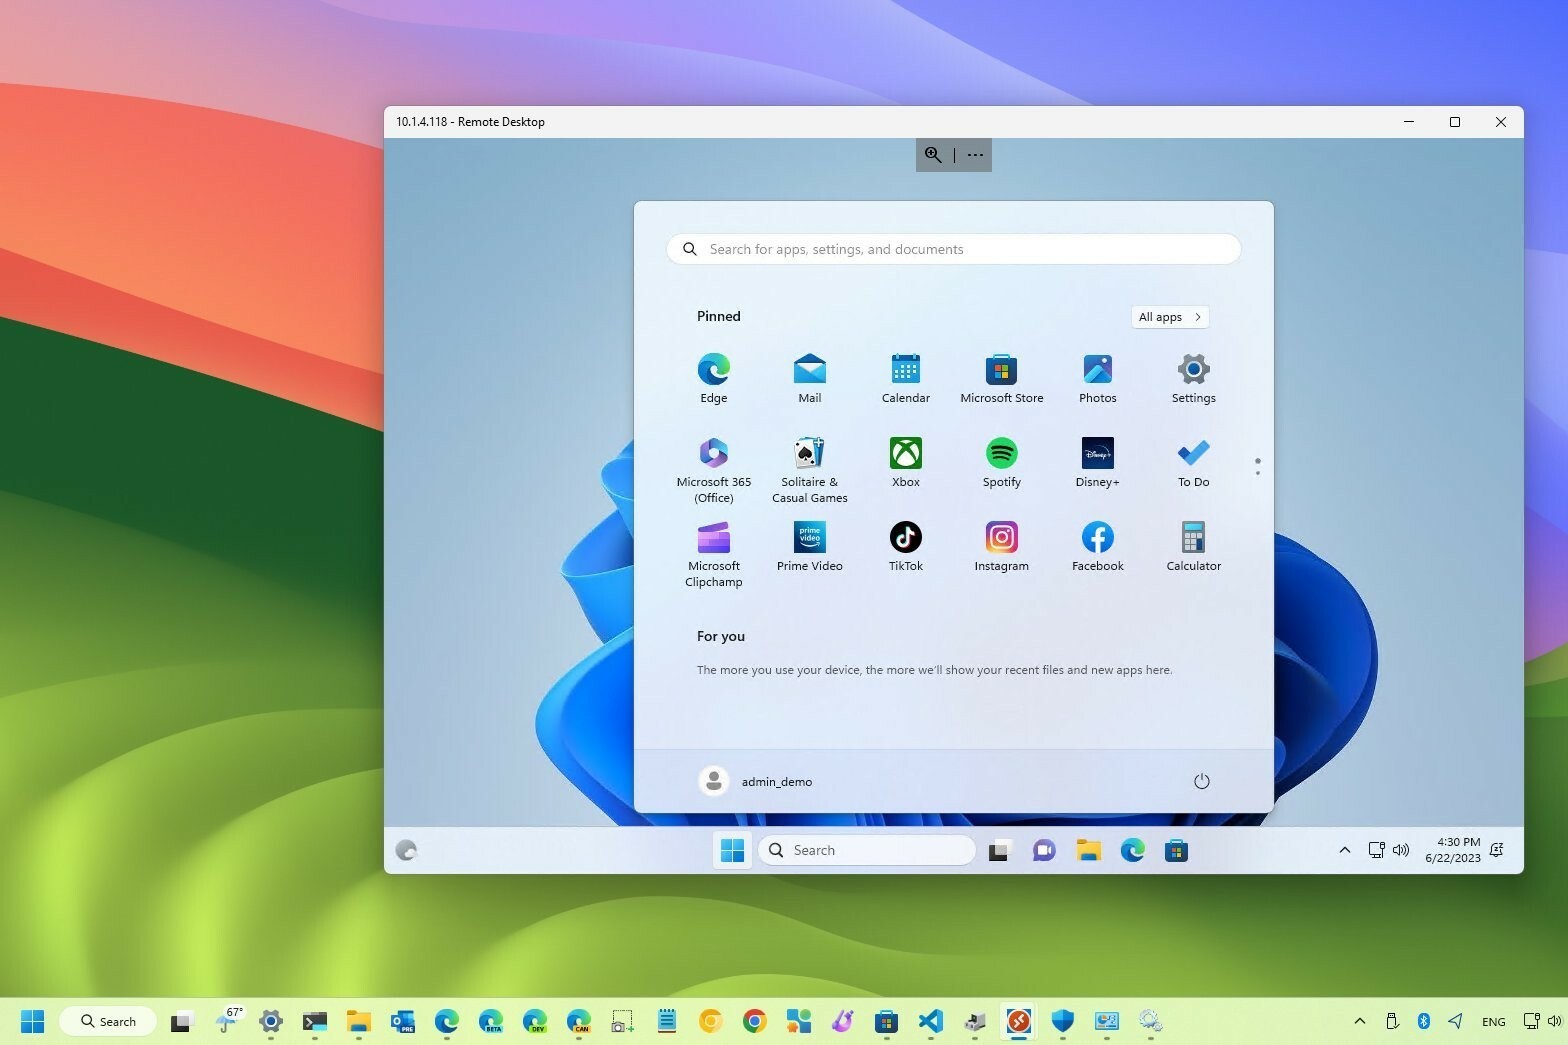Show hidden icons in host system tray
The height and width of the screenshot is (1045, 1568).
(1359, 1021)
